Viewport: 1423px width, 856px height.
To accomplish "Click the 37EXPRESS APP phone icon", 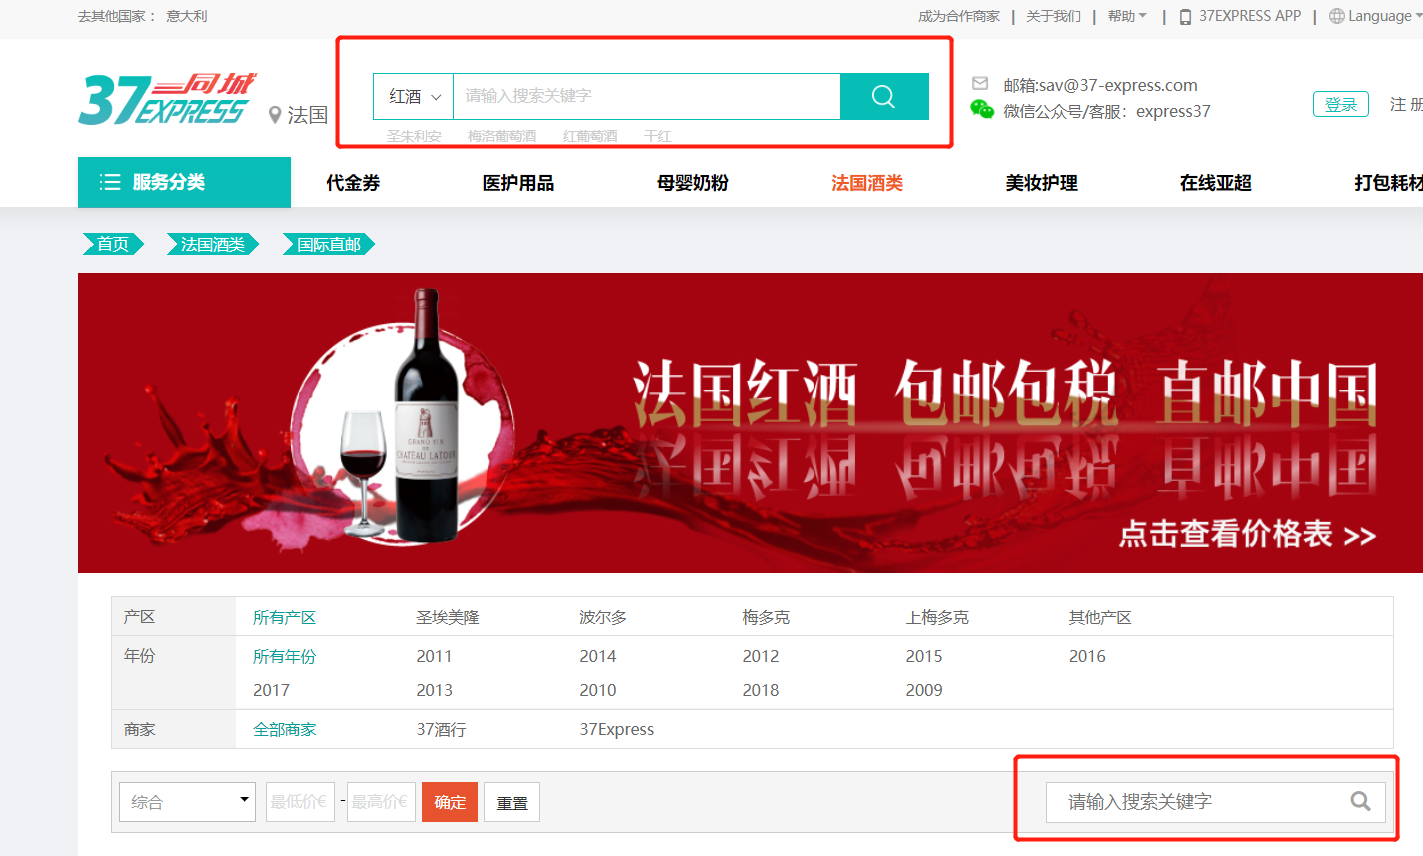I will pos(1185,17).
